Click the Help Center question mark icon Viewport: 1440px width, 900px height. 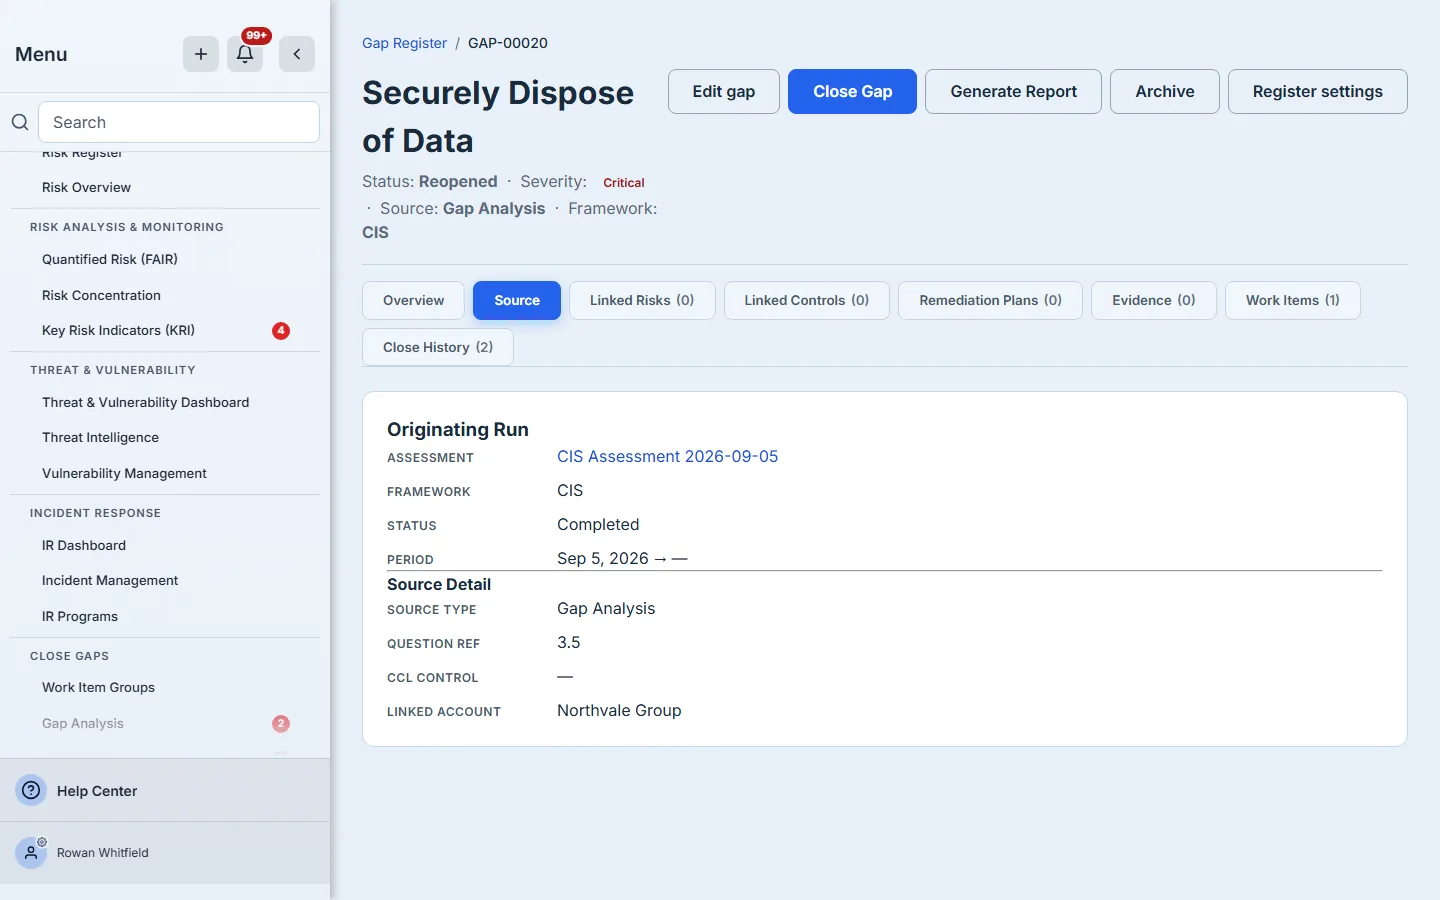32,790
